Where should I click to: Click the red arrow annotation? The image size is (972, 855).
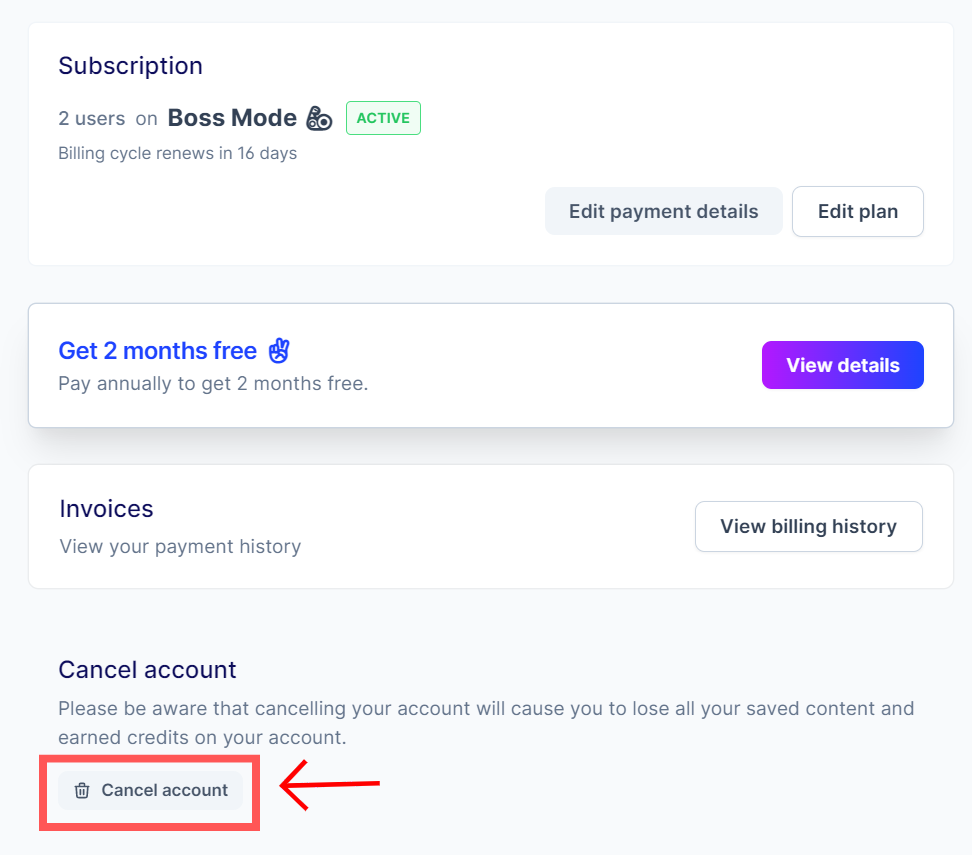[x=329, y=784]
